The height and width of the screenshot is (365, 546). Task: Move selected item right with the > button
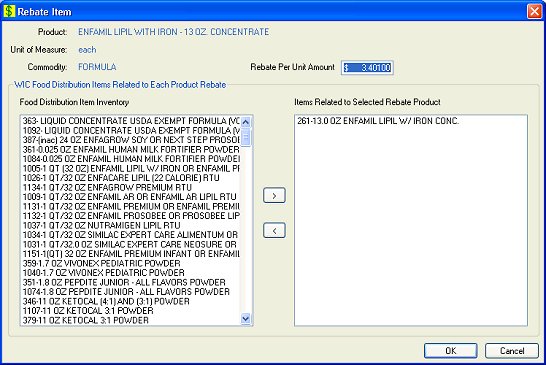274,195
